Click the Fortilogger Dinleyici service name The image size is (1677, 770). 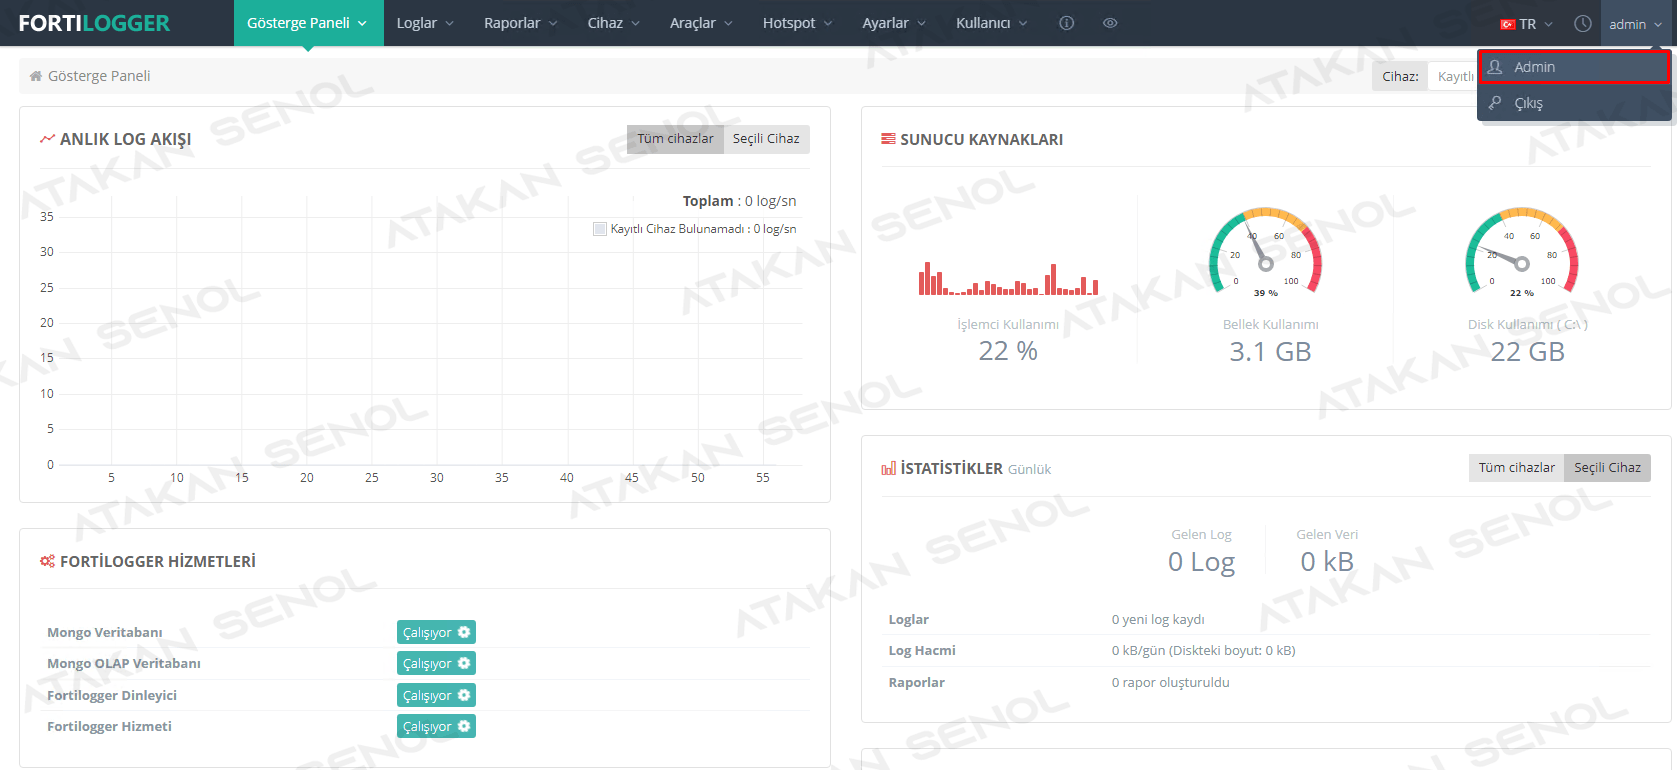point(112,695)
